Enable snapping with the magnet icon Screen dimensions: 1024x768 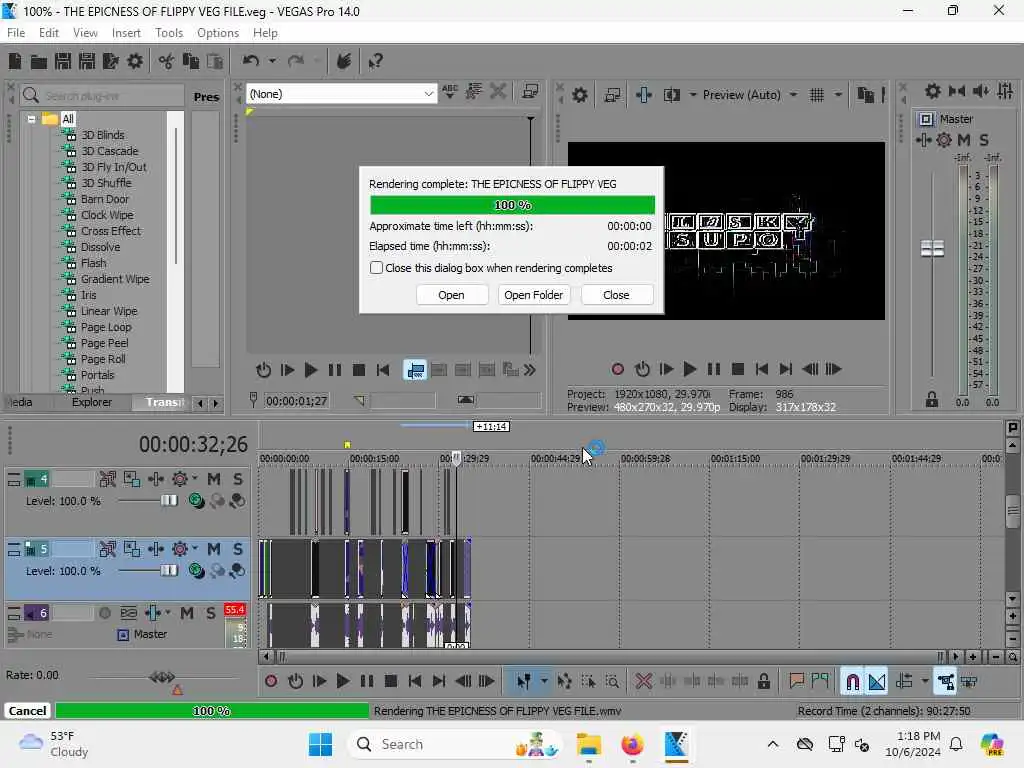pos(852,682)
